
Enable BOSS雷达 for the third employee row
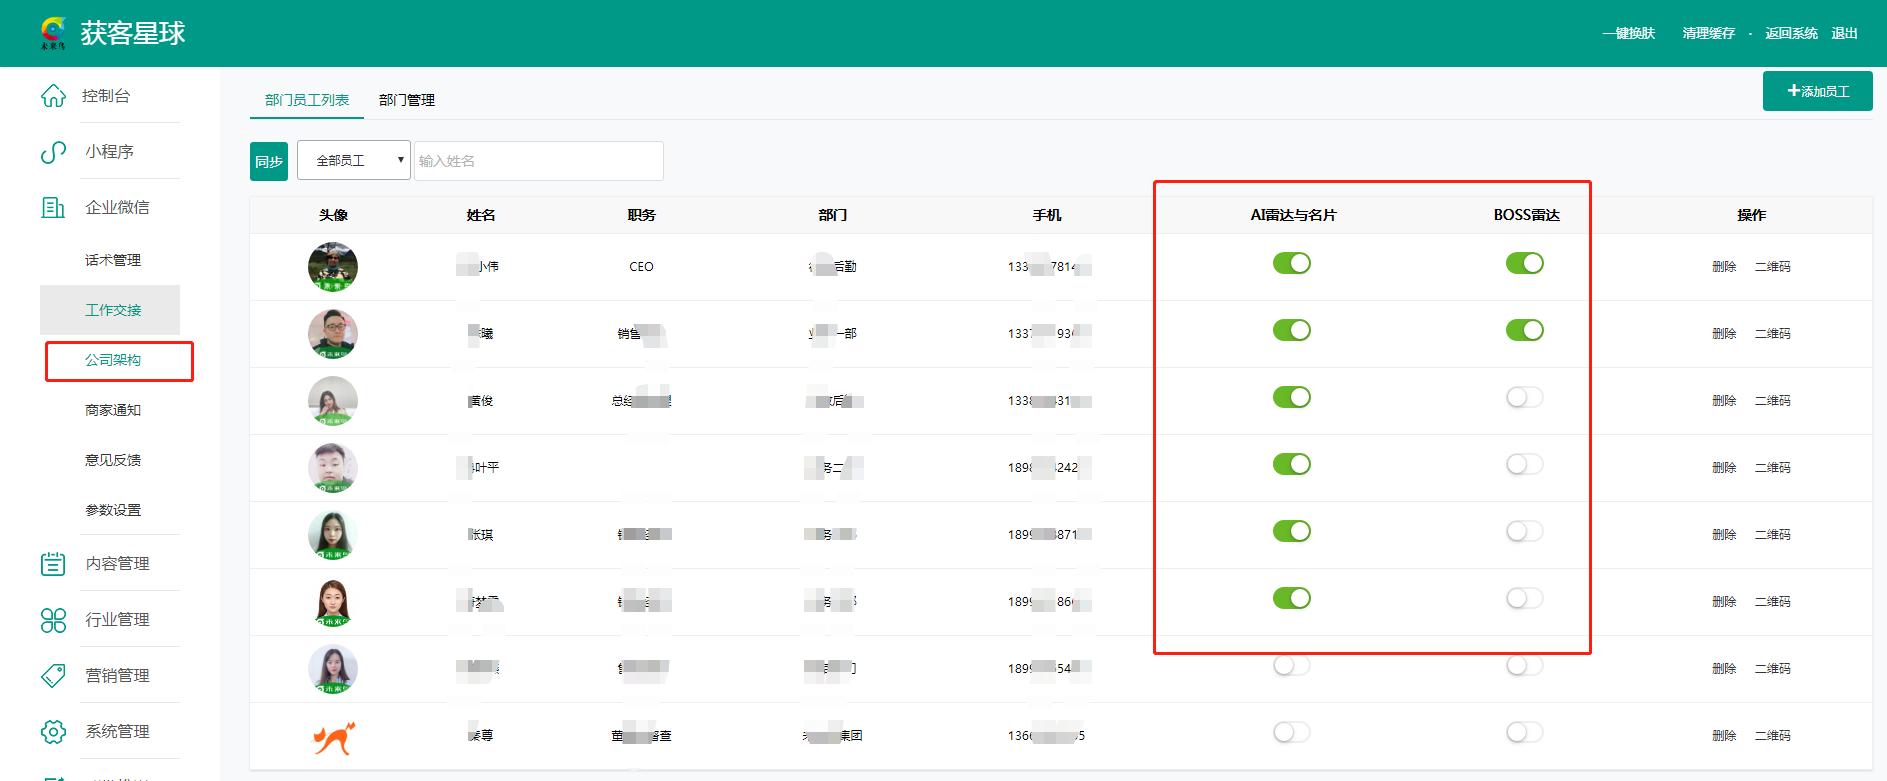click(x=1524, y=397)
